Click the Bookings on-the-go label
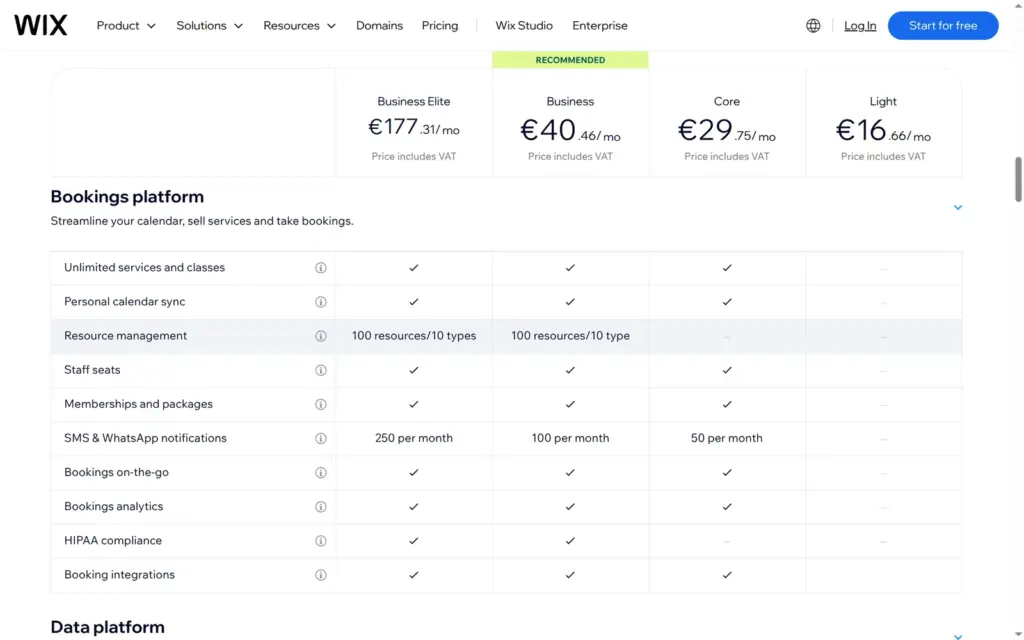Image resolution: width=1024 pixels, height=640 pixels. click(116, 472)
